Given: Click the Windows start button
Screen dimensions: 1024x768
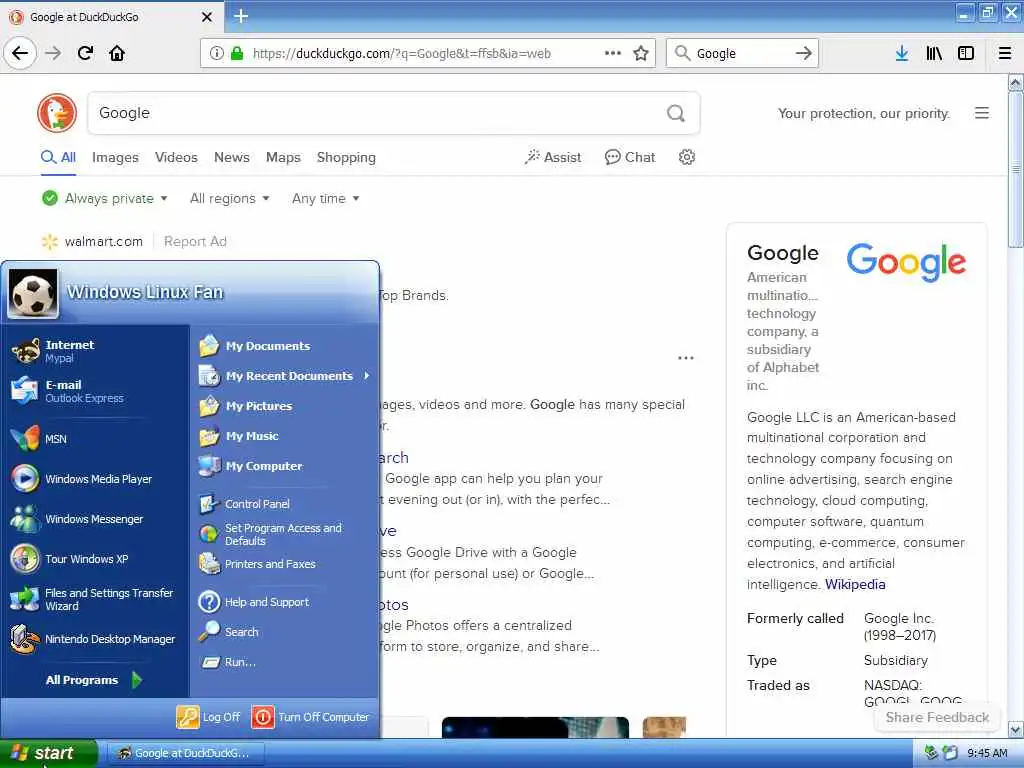Looking at the screenshot, I should pos(48,753).
